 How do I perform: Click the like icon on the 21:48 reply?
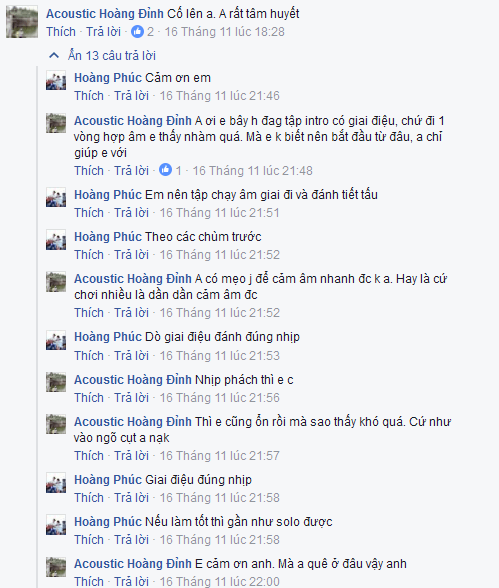point(165,170)
